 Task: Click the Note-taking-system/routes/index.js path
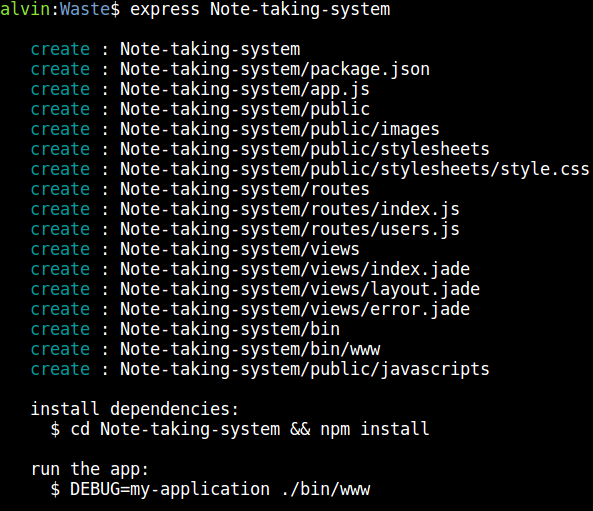tap(290, 209)
